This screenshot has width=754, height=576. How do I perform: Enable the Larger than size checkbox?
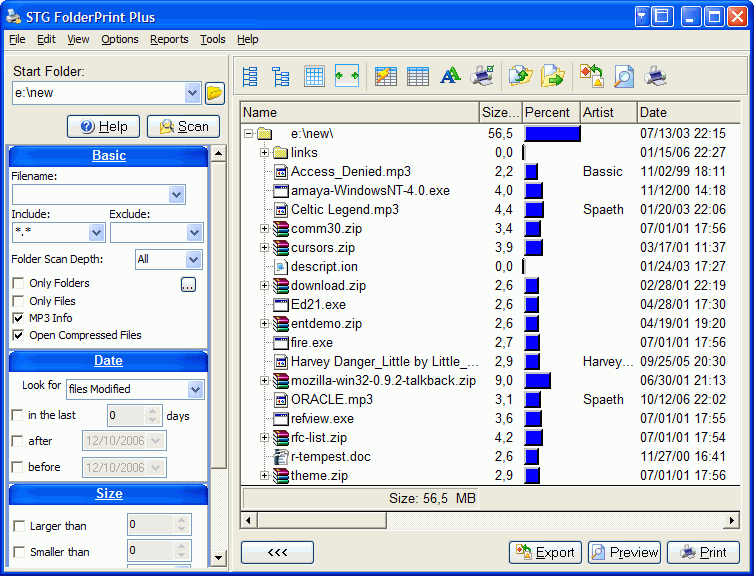pos(19,526)
